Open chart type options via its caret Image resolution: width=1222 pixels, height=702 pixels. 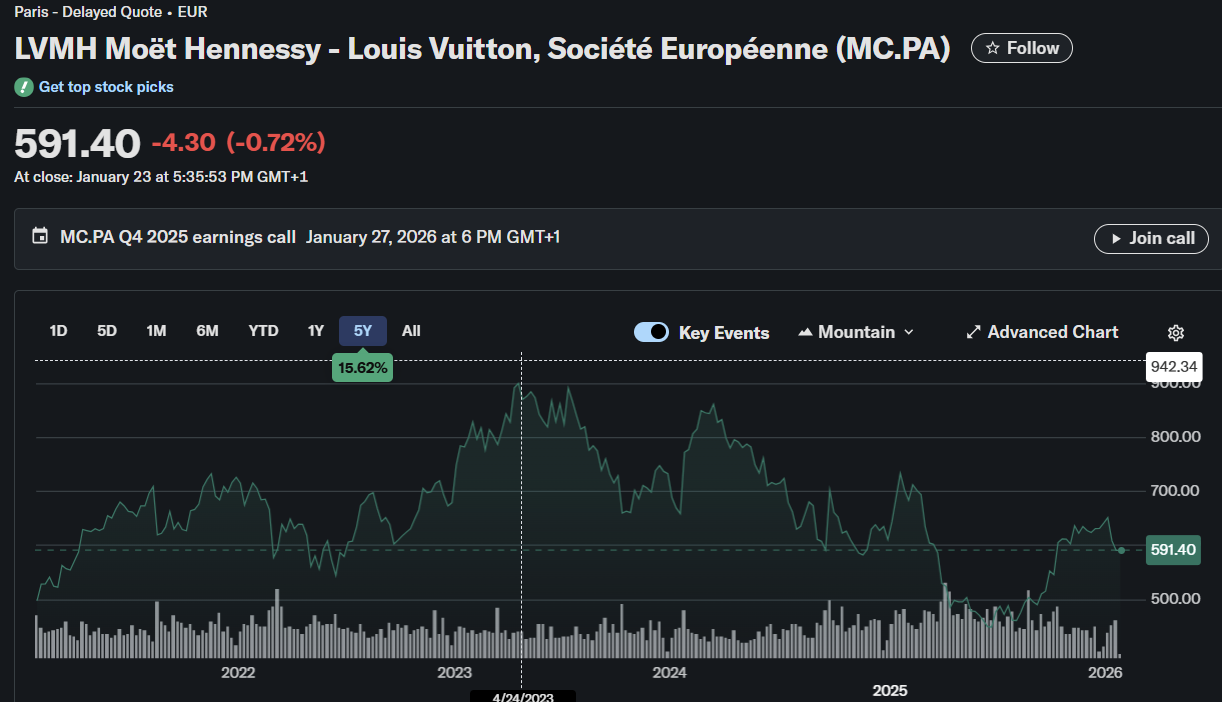(x=908, y=331)
